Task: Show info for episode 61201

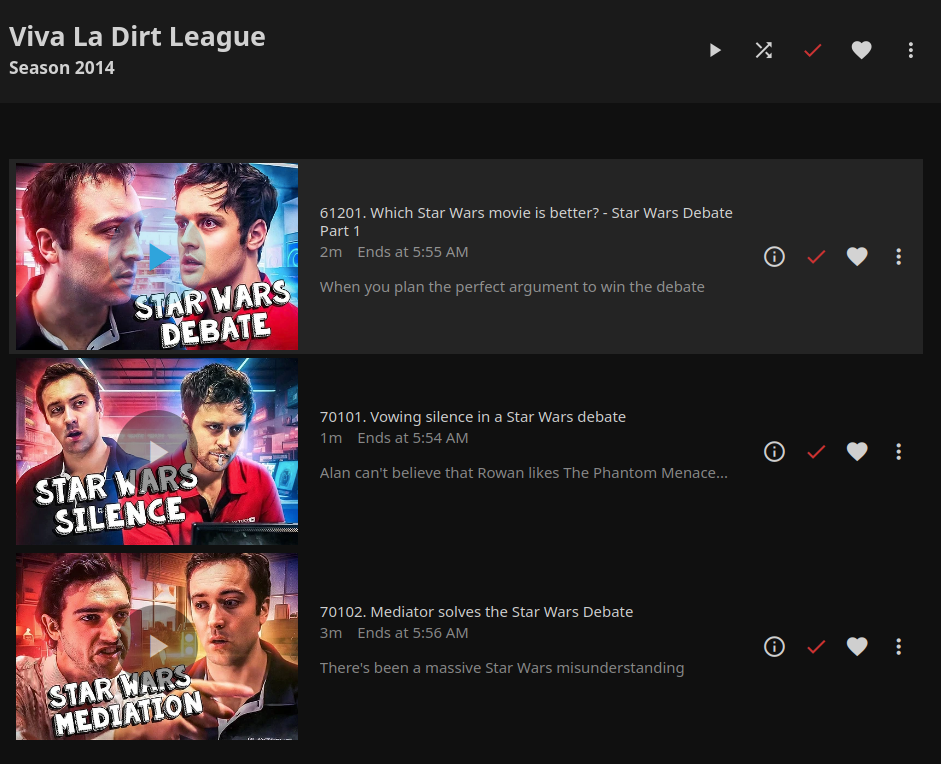Action: [x=774, y=257]
